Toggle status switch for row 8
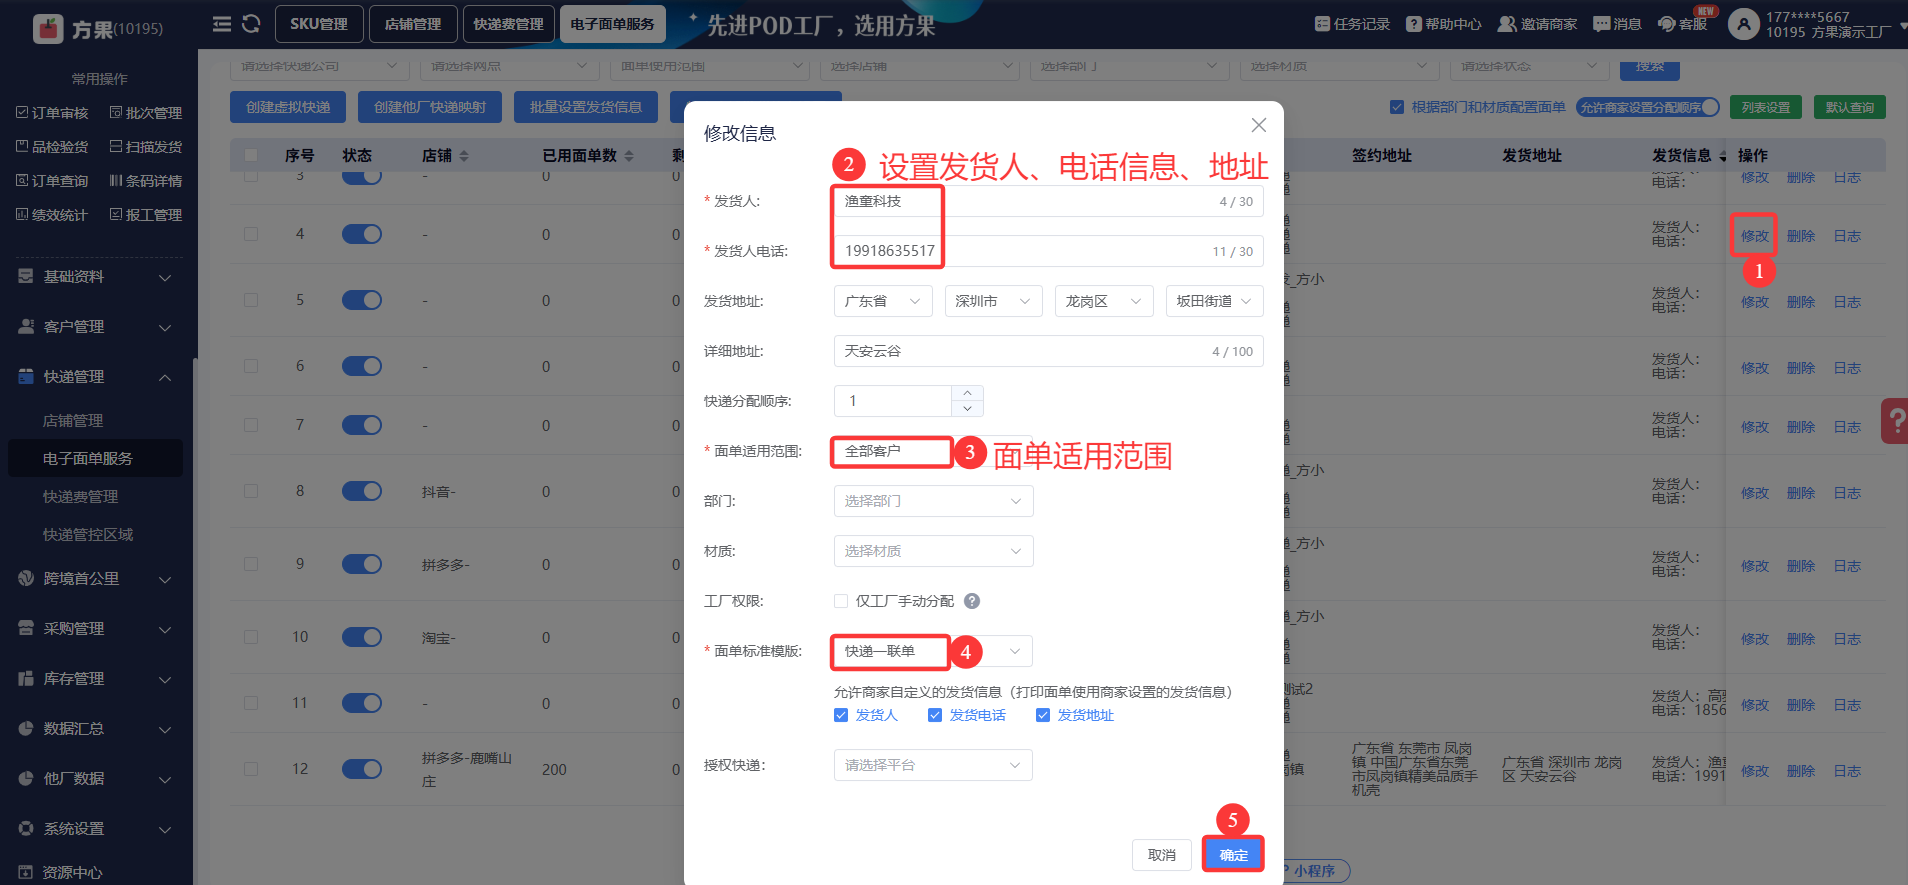Screen dimensions: 1908x885 (362, 491)
